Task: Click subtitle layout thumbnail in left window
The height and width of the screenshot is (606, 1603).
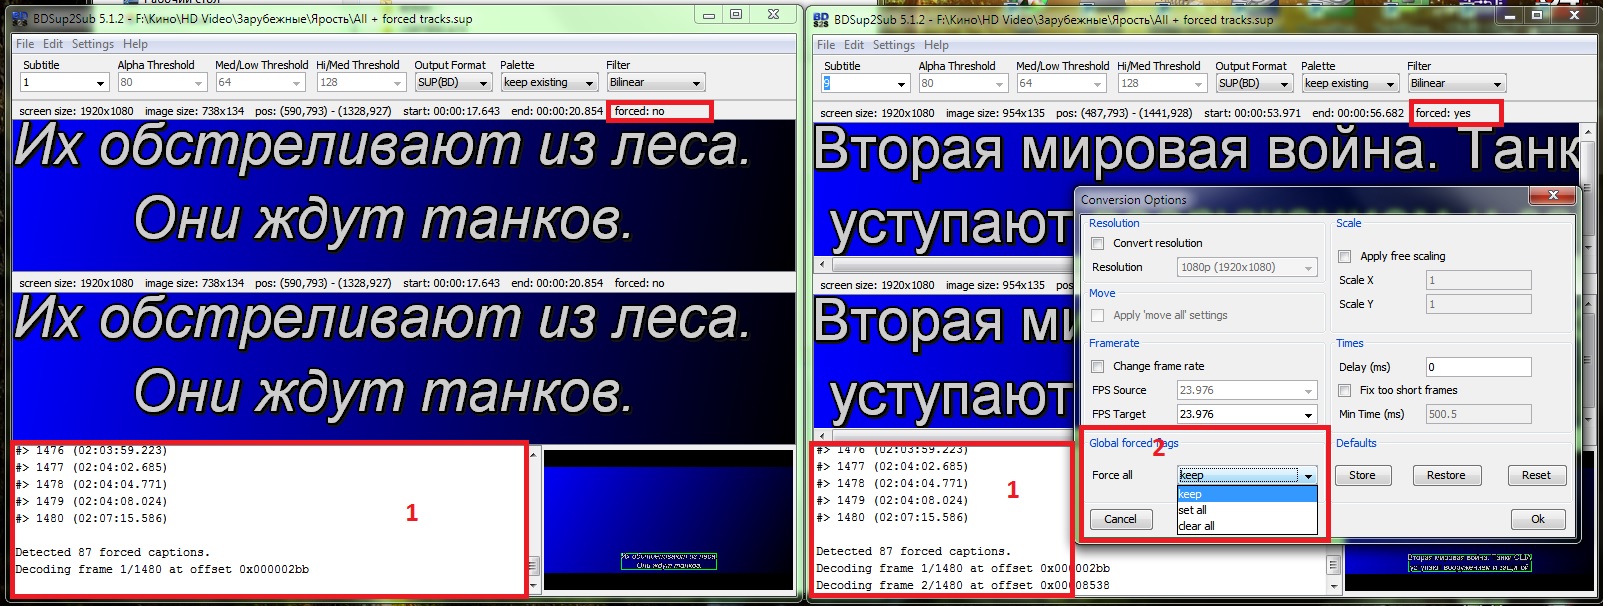Action: pos(668,520)
